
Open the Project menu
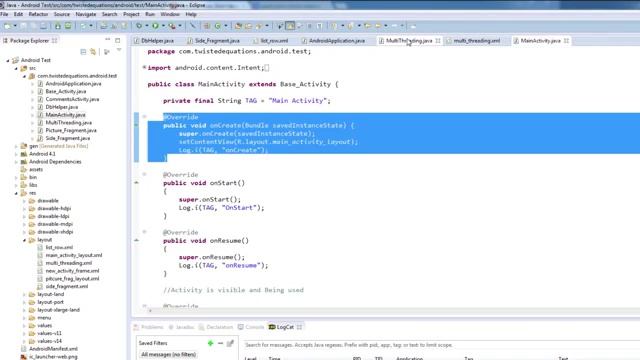131,14
